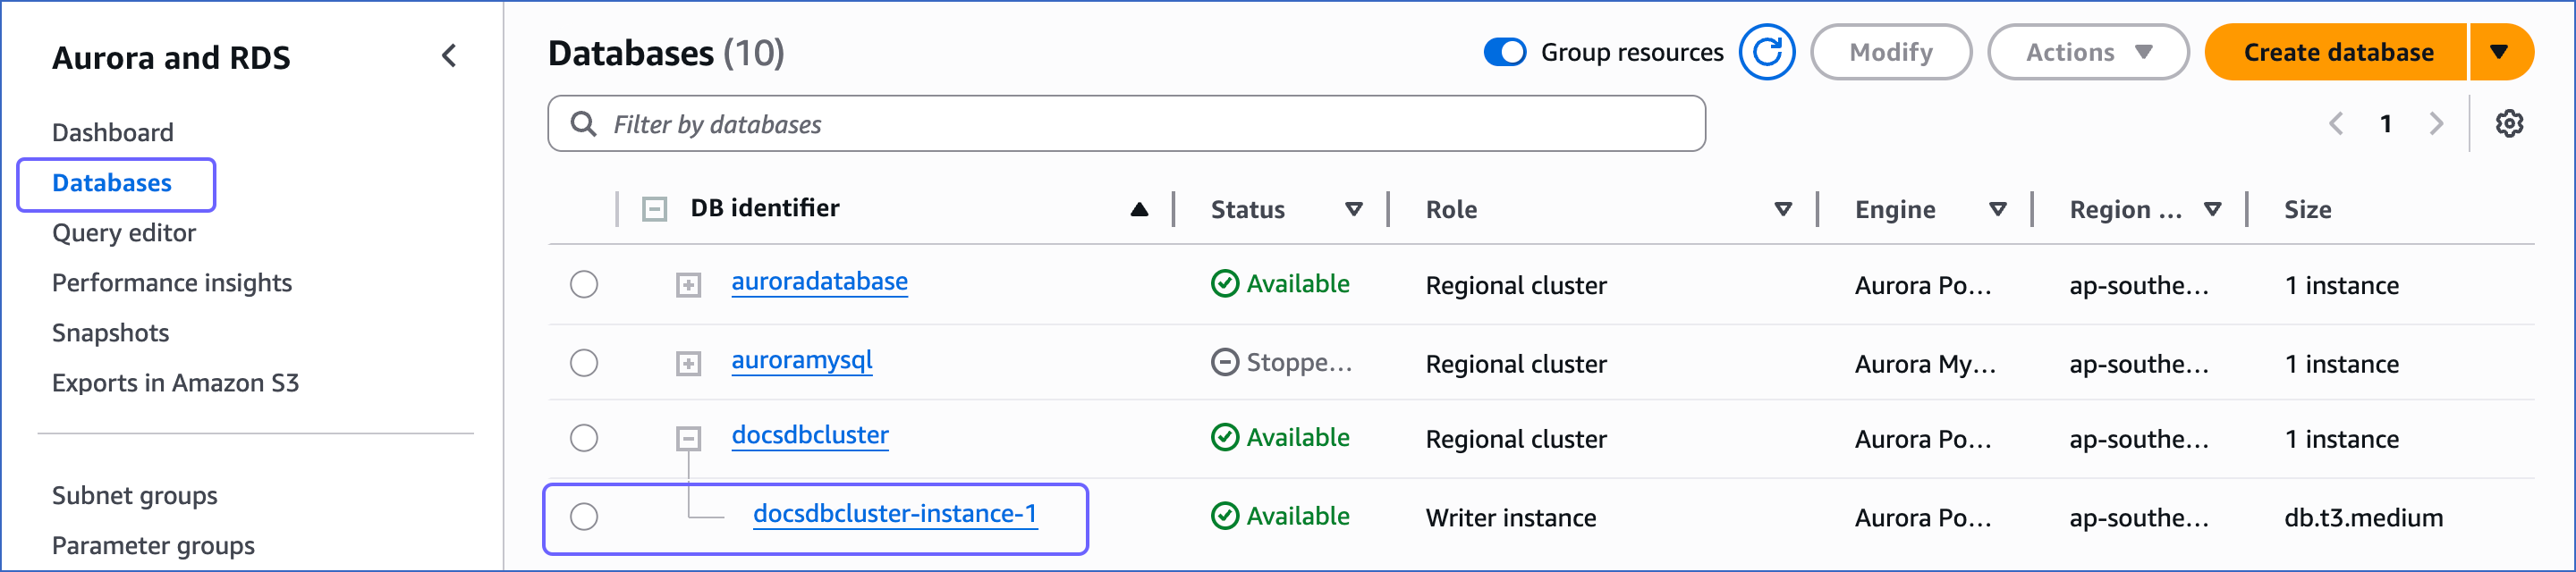Focus the Filter by databases field
Image resolution: width=2576 pixels, height=572 pixels.
point(1126,124)
